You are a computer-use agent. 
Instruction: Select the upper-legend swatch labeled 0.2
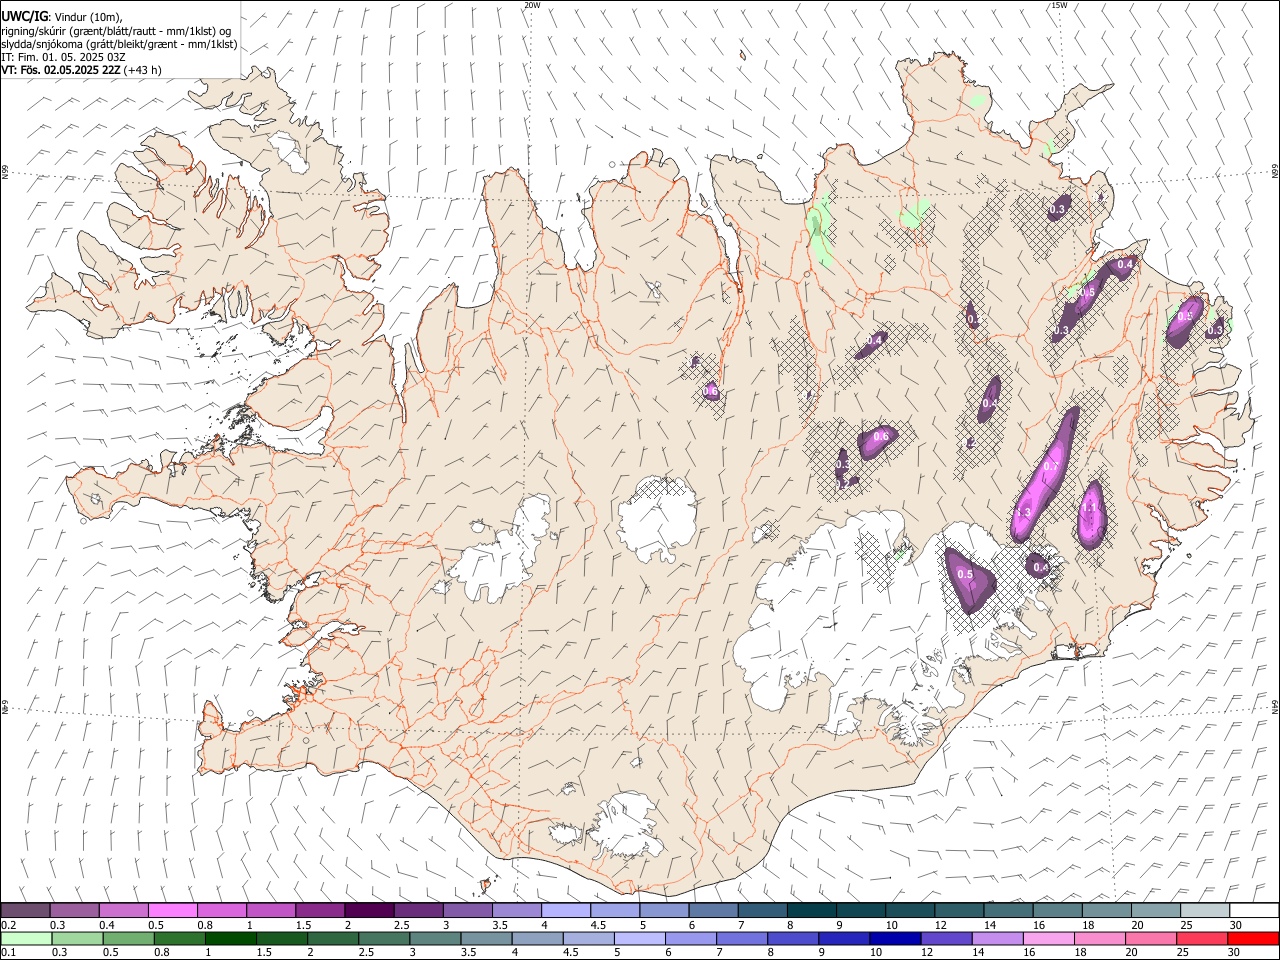[x=25, y=910]
